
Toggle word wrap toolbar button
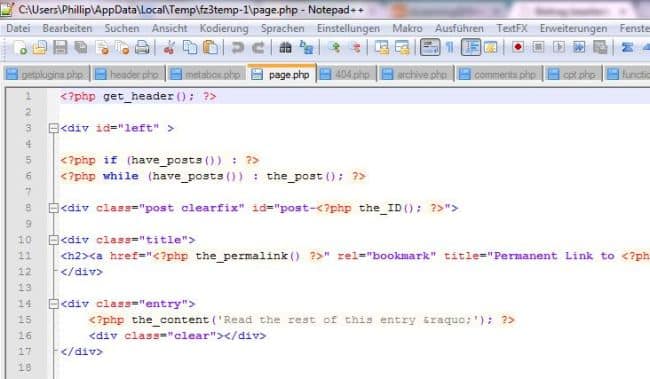(x=429, y=47)
